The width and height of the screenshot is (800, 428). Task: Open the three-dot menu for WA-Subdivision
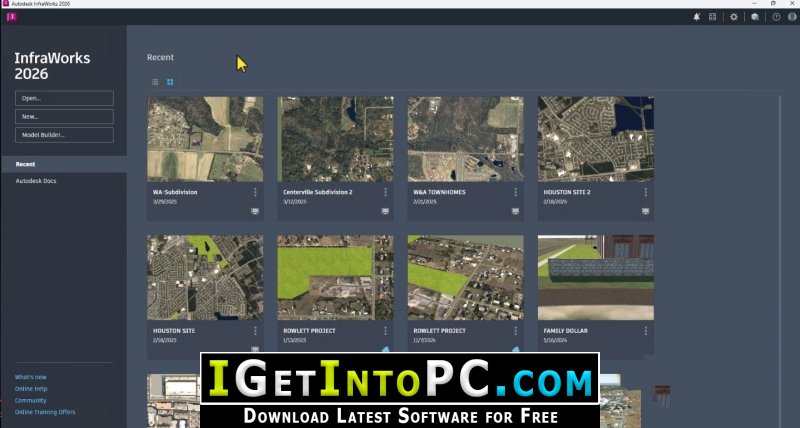[255, 192]
